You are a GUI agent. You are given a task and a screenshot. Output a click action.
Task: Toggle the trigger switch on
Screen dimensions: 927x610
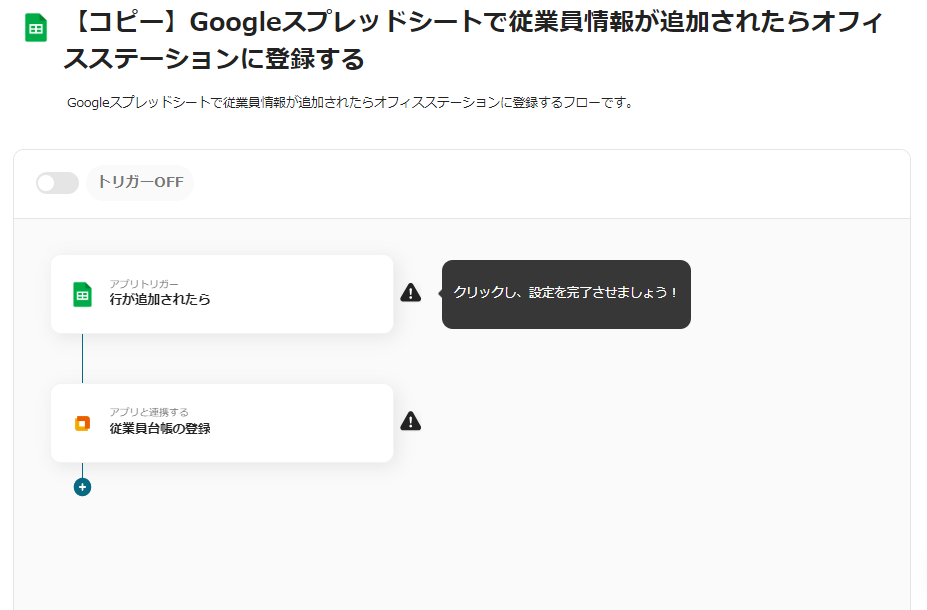(x=57, y=183)
